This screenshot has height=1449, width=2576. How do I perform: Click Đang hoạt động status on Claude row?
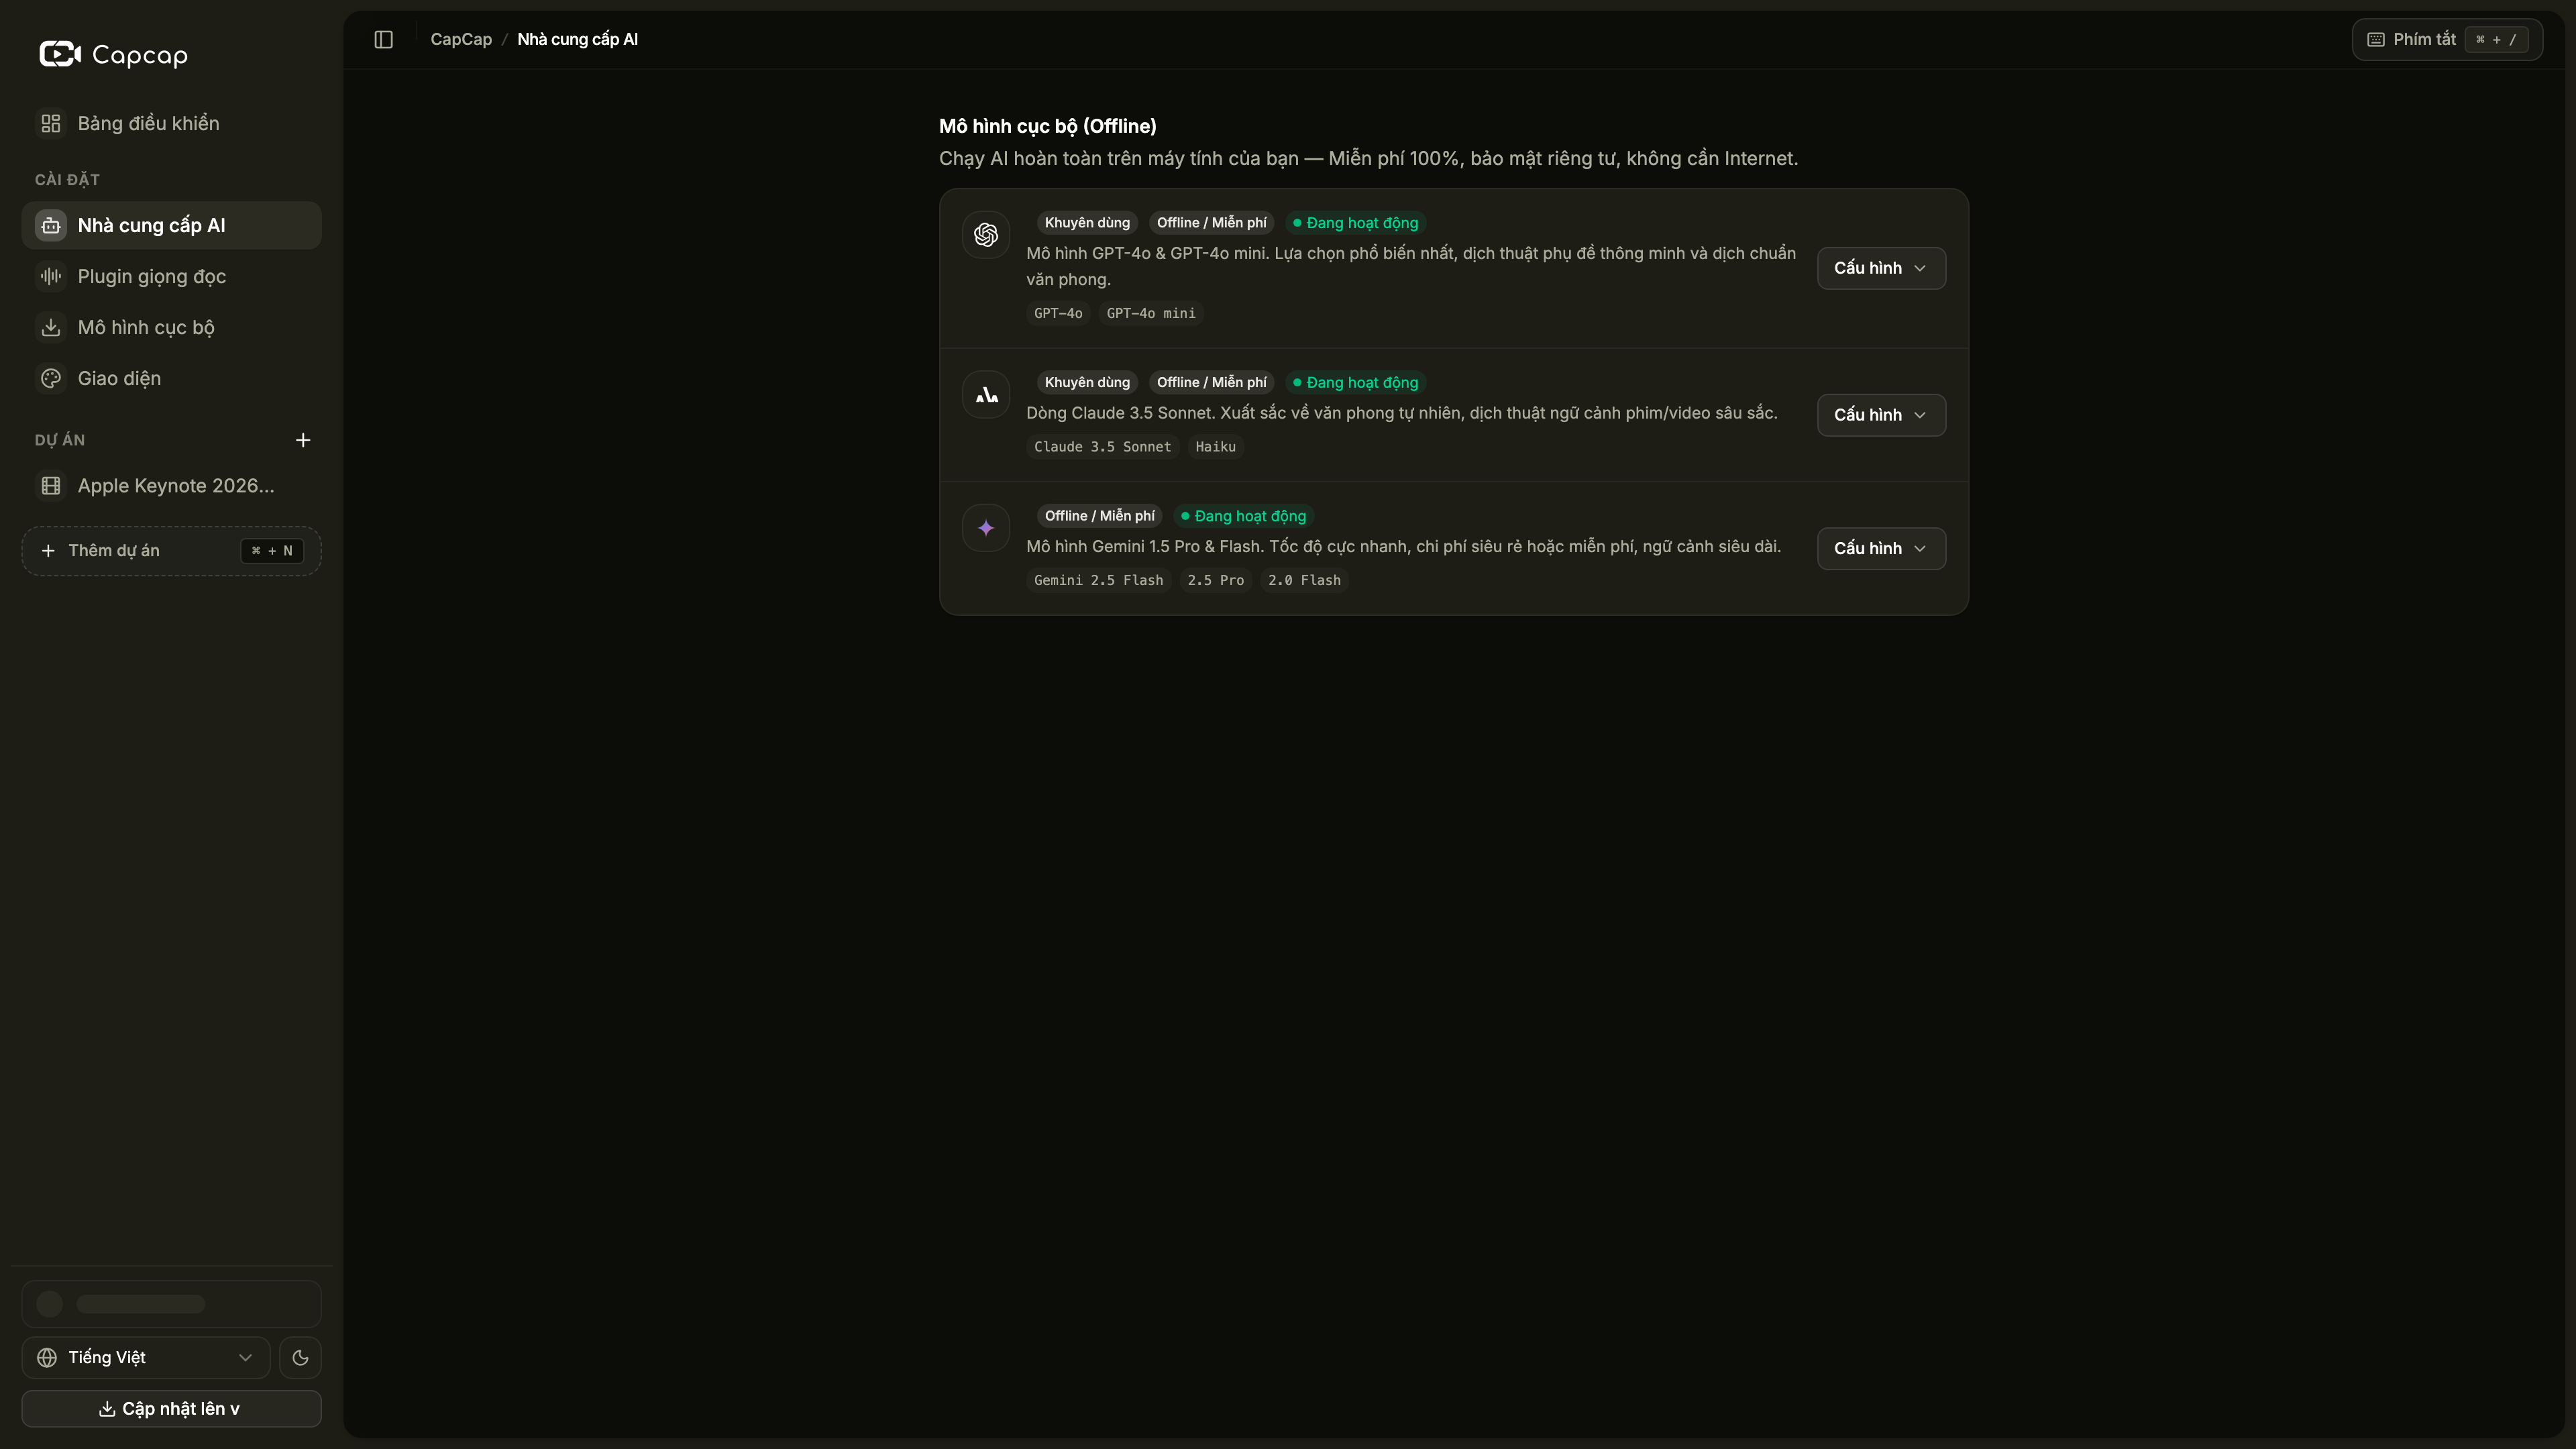(x=1355, y=382)
